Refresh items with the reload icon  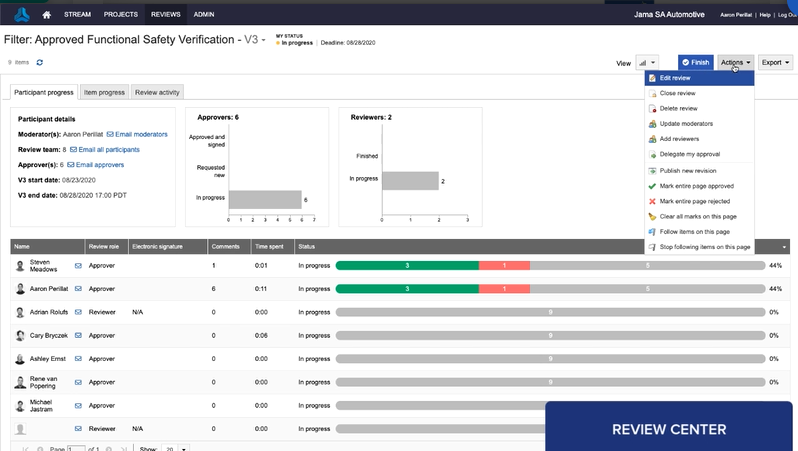40,62
